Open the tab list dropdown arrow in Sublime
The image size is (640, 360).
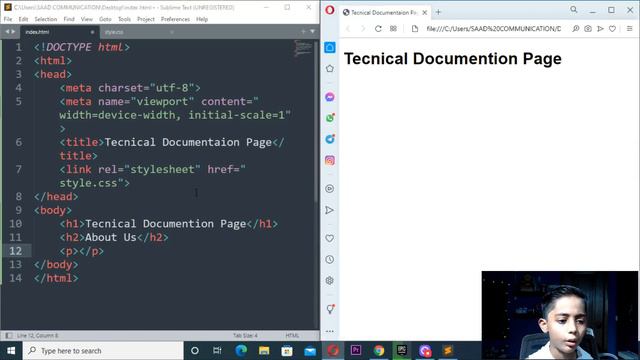click(x=313, y=31)
